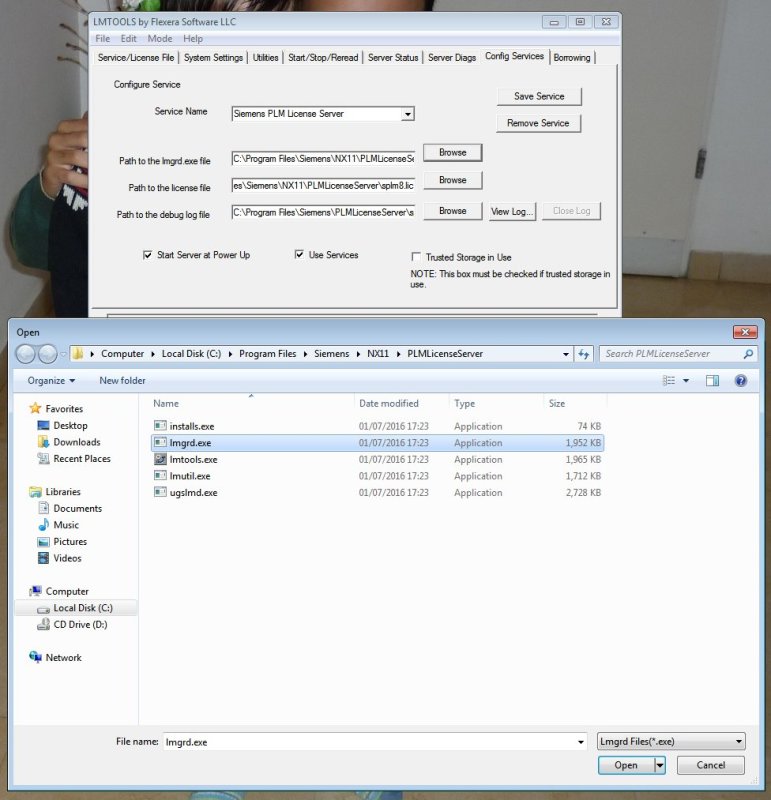This screenshot has width=771, height=800.
Task: Click the Videos library icon
Action: point(43,558)
